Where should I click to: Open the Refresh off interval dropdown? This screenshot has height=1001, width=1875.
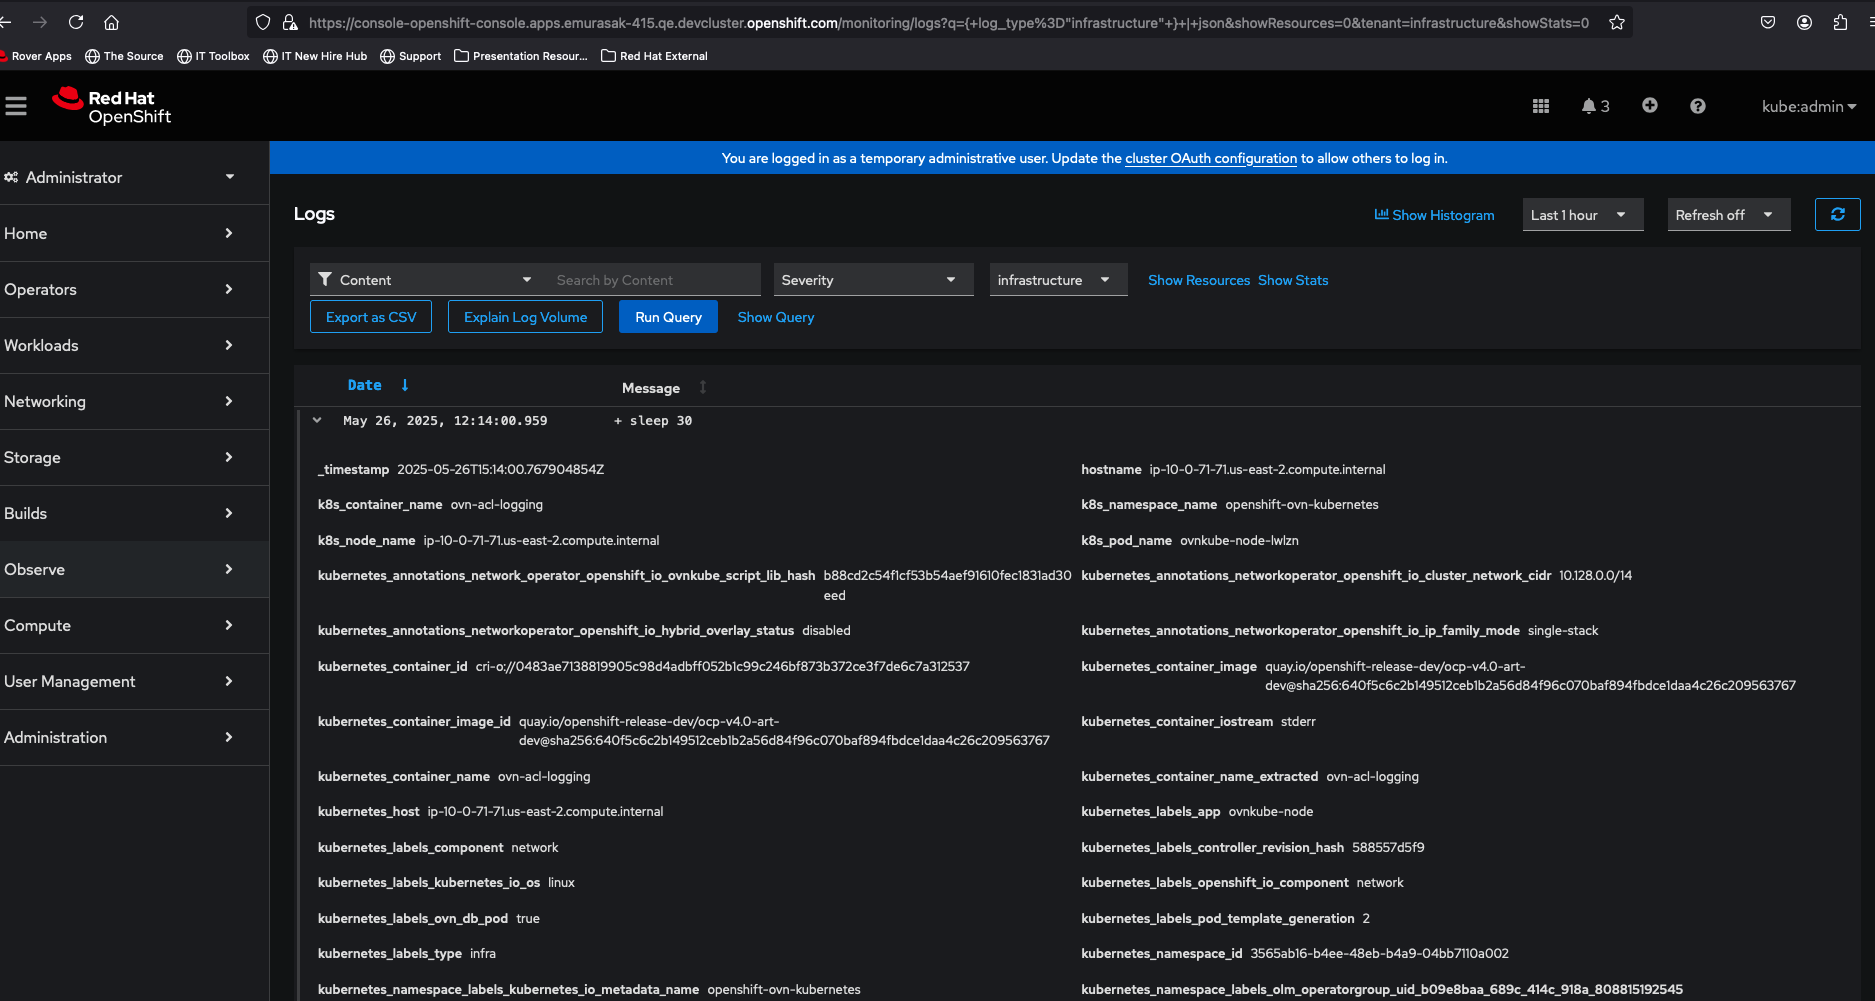pyautogui.click(x=1728, y=215)
